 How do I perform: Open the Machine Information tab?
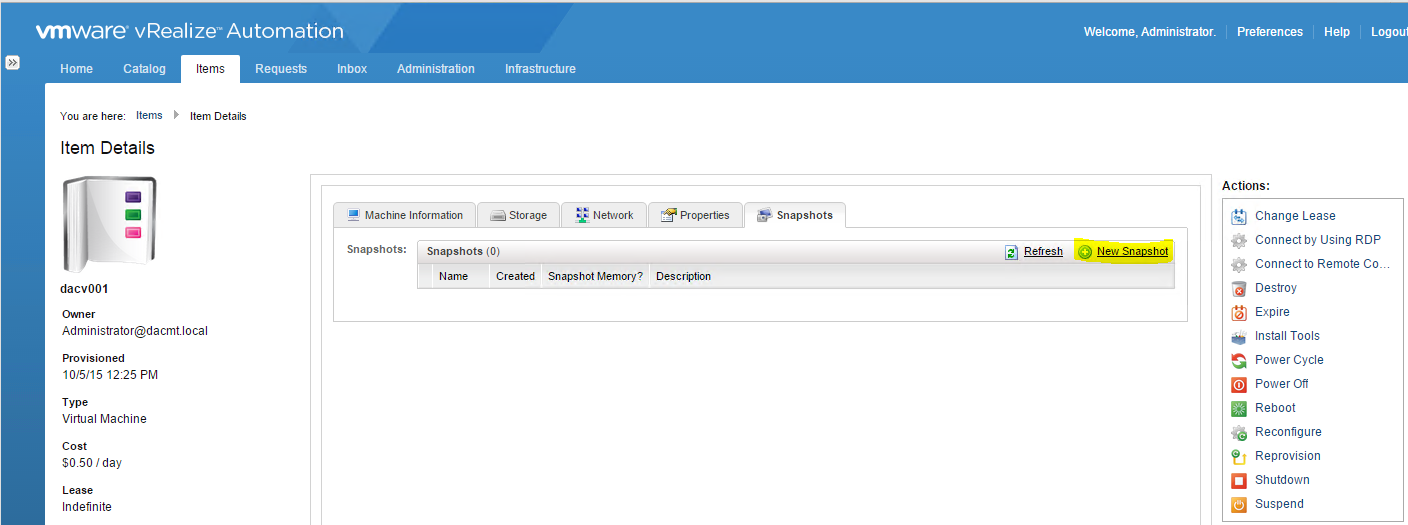coord(404,215)
